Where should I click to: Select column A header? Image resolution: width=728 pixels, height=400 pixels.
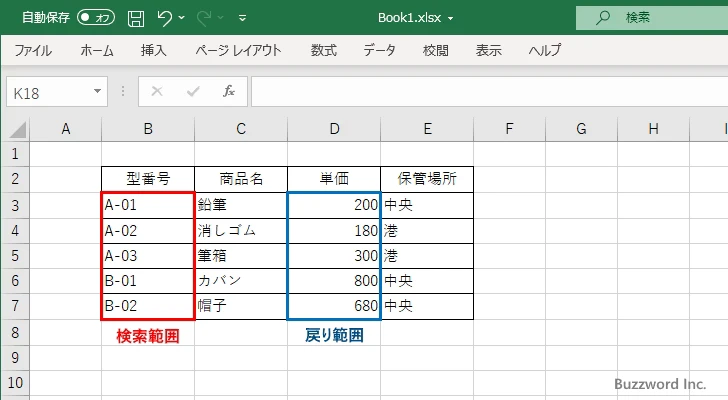(65, 129)
